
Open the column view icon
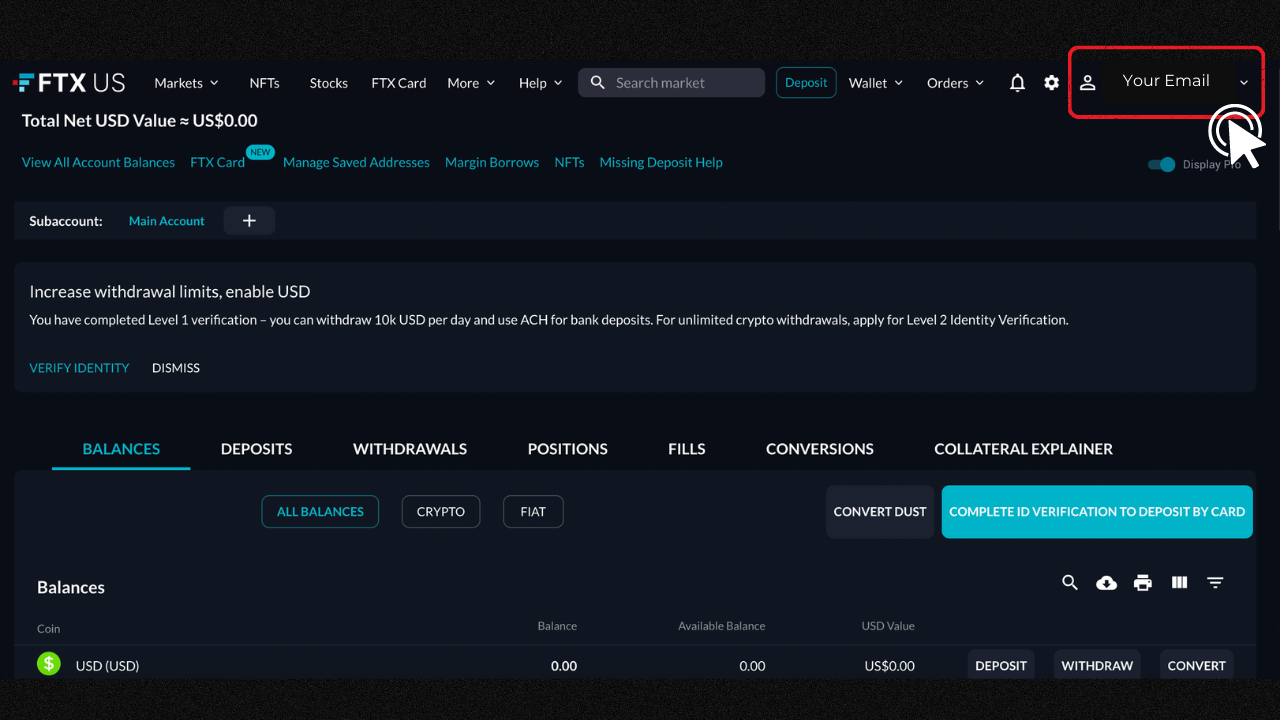[1179, 582]
